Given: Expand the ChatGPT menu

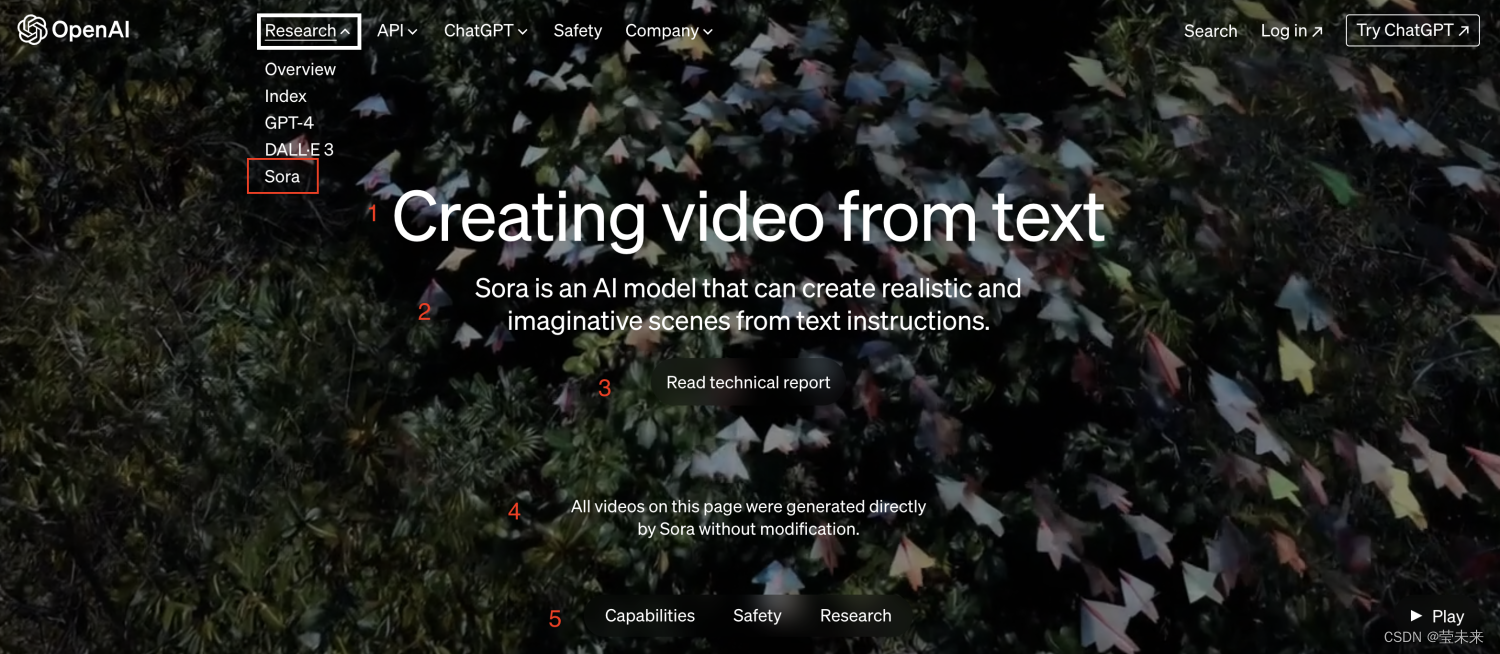Looking at the screenshot, I should click(485, 31).
